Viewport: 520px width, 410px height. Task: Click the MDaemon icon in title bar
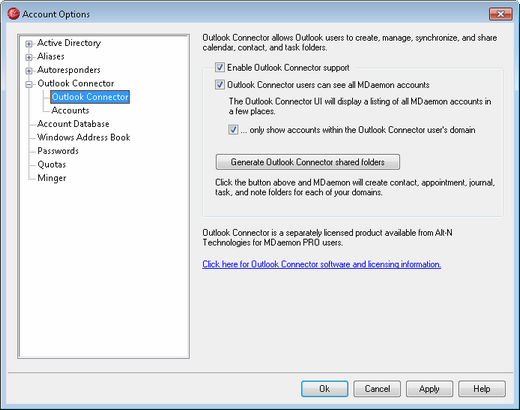point(13,14)
